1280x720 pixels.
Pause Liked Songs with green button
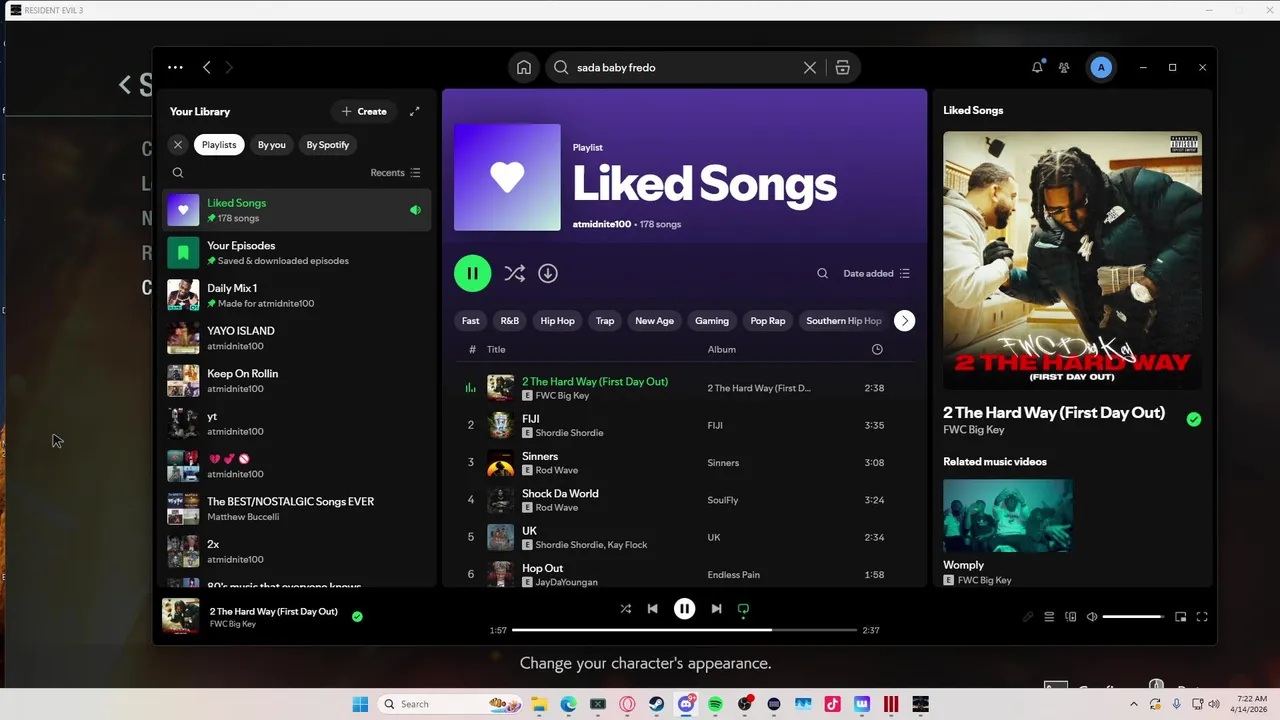tap(472, 273)
